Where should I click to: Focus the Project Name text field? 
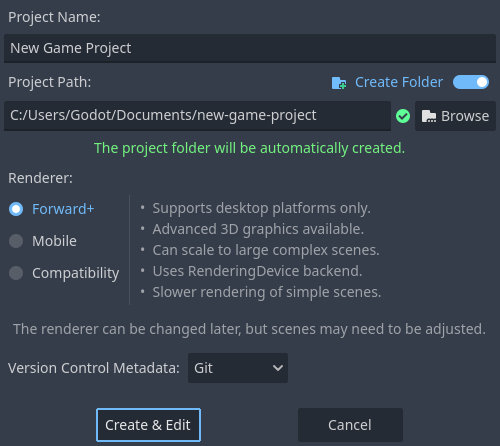pyautogui.click(x=250, y=48)
